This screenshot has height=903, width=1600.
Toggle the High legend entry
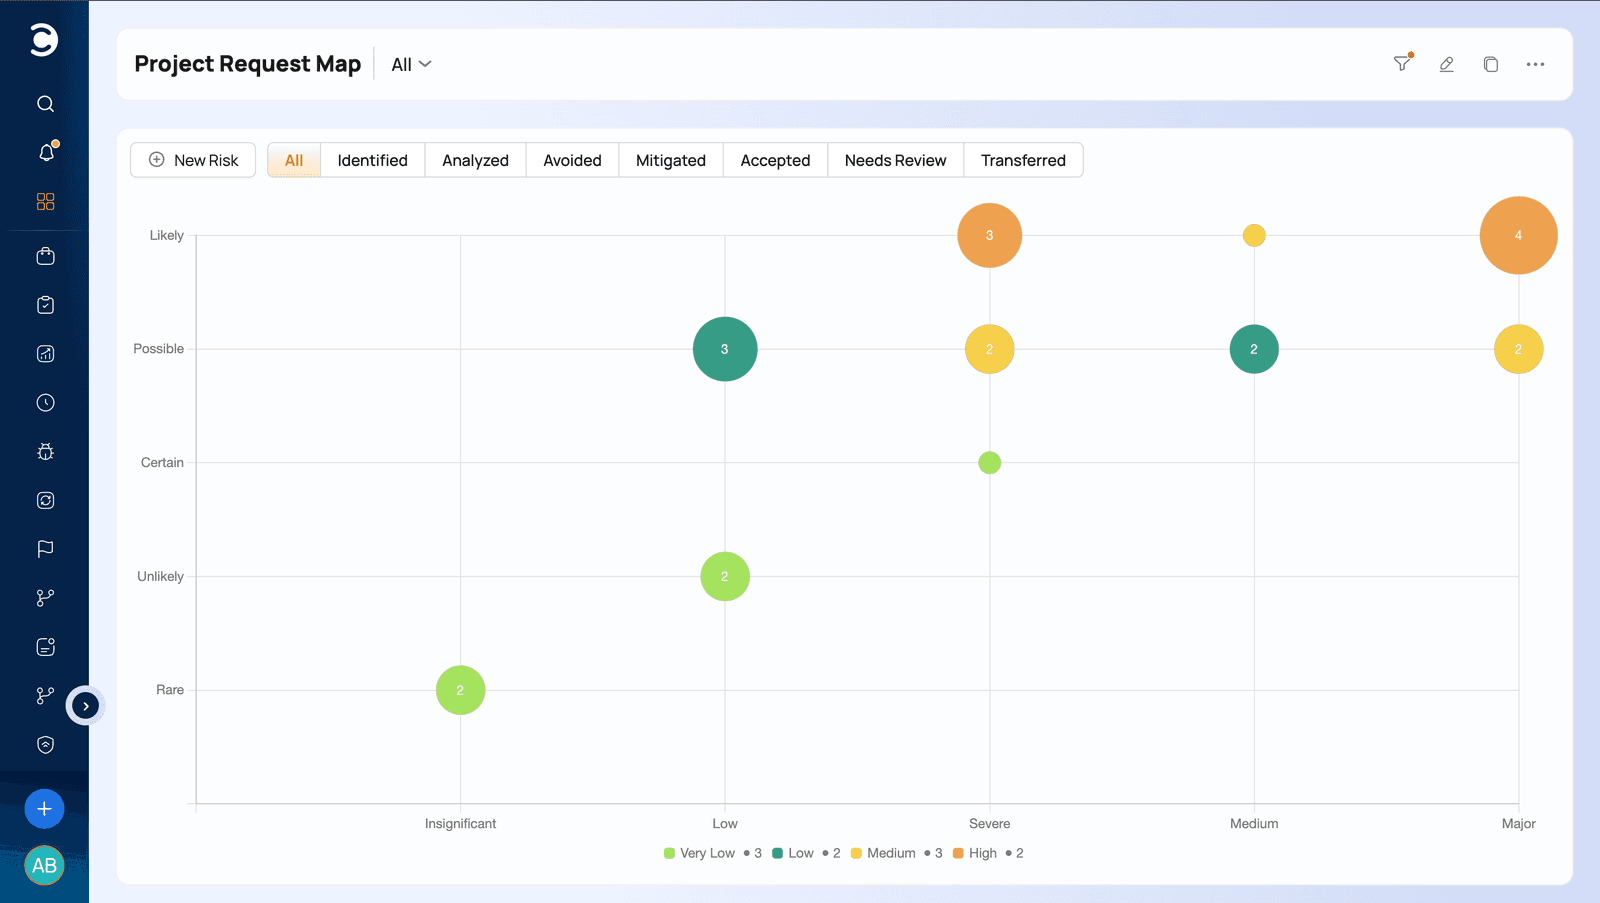988,853
